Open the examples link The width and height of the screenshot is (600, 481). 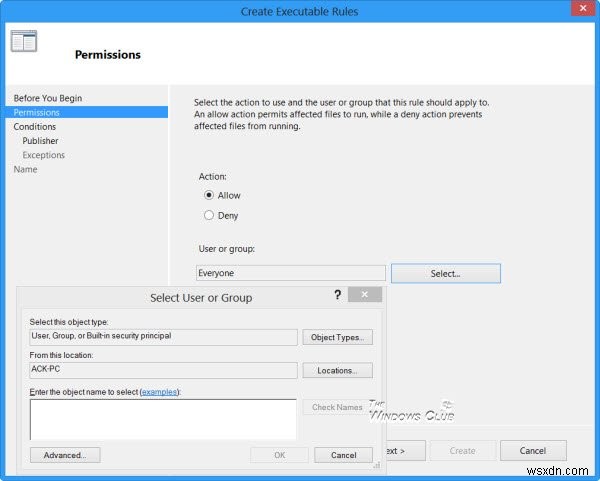159,392
